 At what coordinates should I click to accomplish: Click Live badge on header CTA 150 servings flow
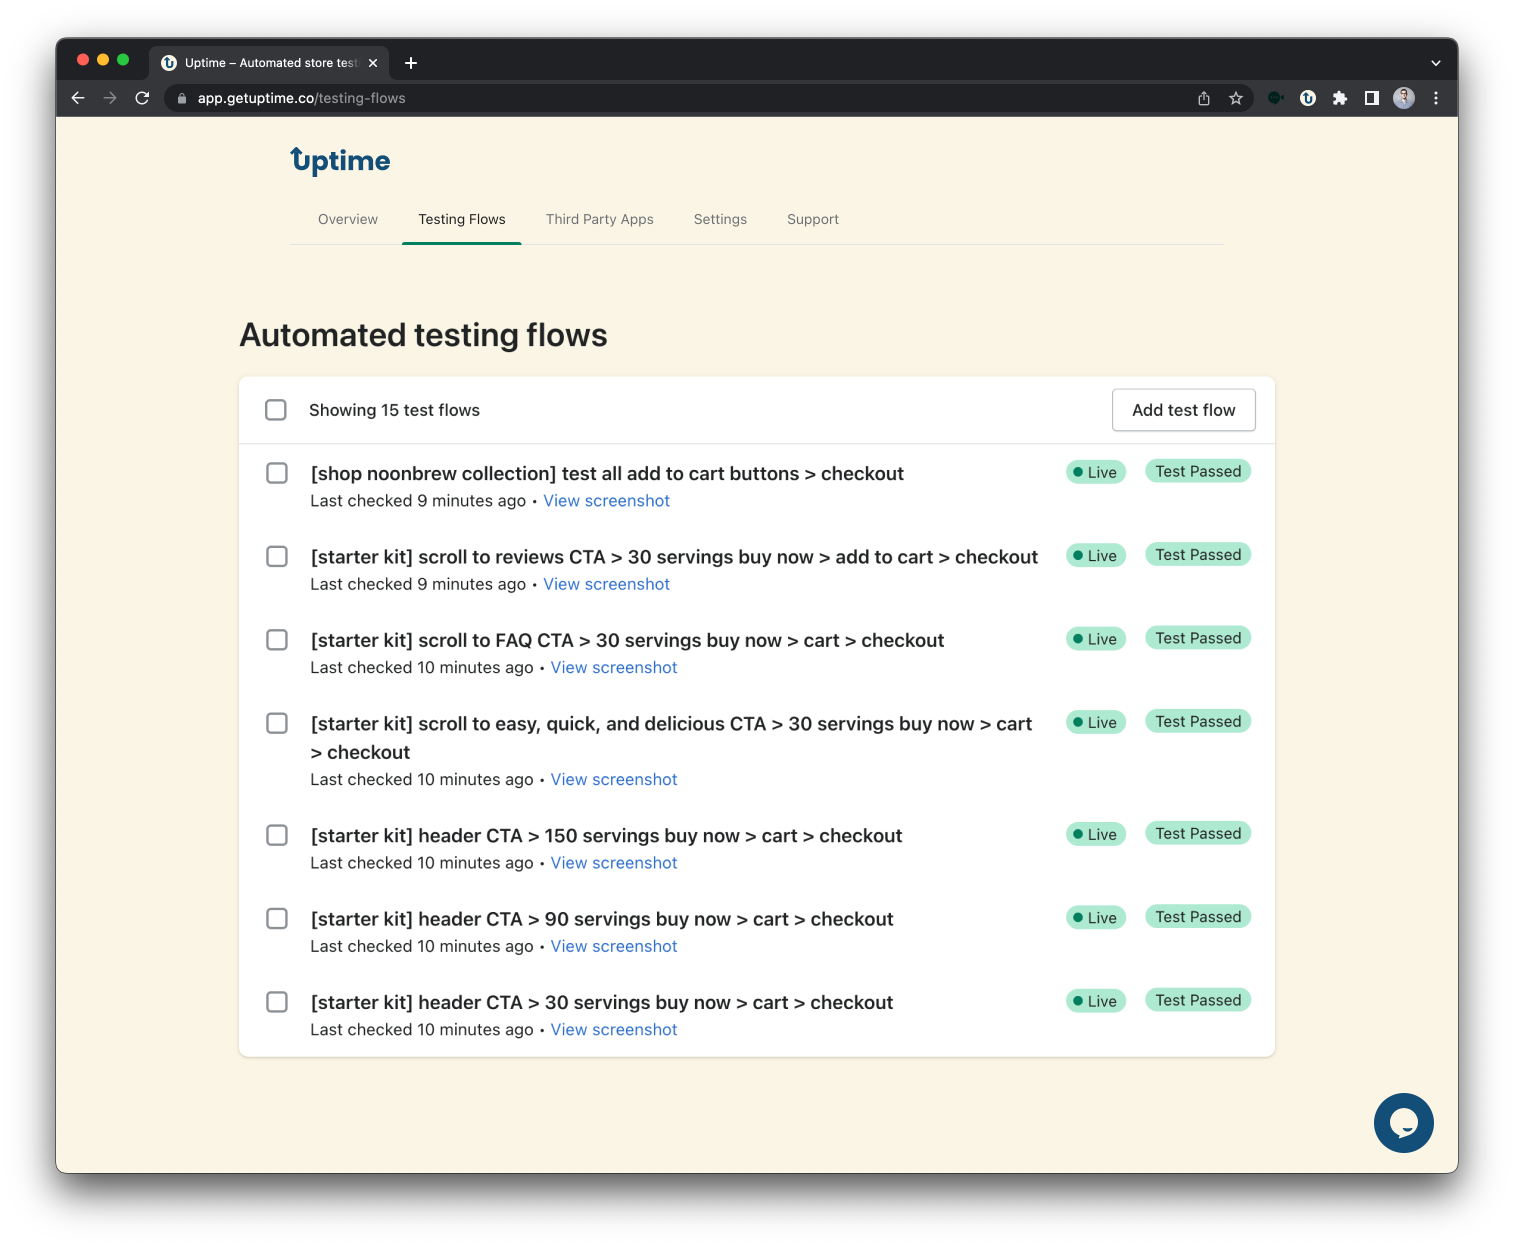tap(1096, 834)
